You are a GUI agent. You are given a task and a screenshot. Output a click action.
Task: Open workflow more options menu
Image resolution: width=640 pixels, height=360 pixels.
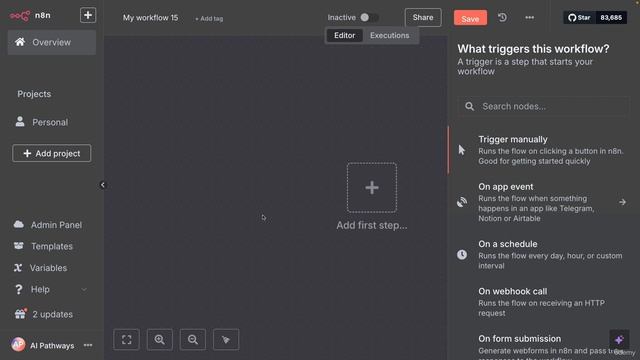coord(529,18)
